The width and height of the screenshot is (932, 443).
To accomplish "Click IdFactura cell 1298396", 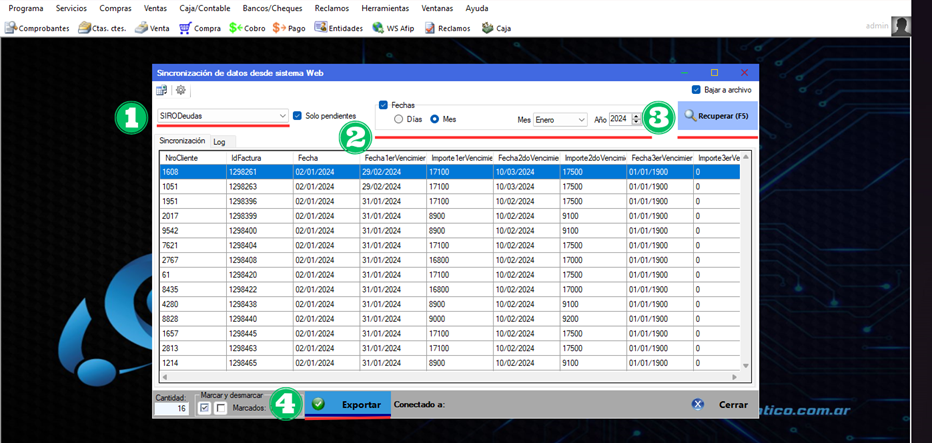I will 260,201.
